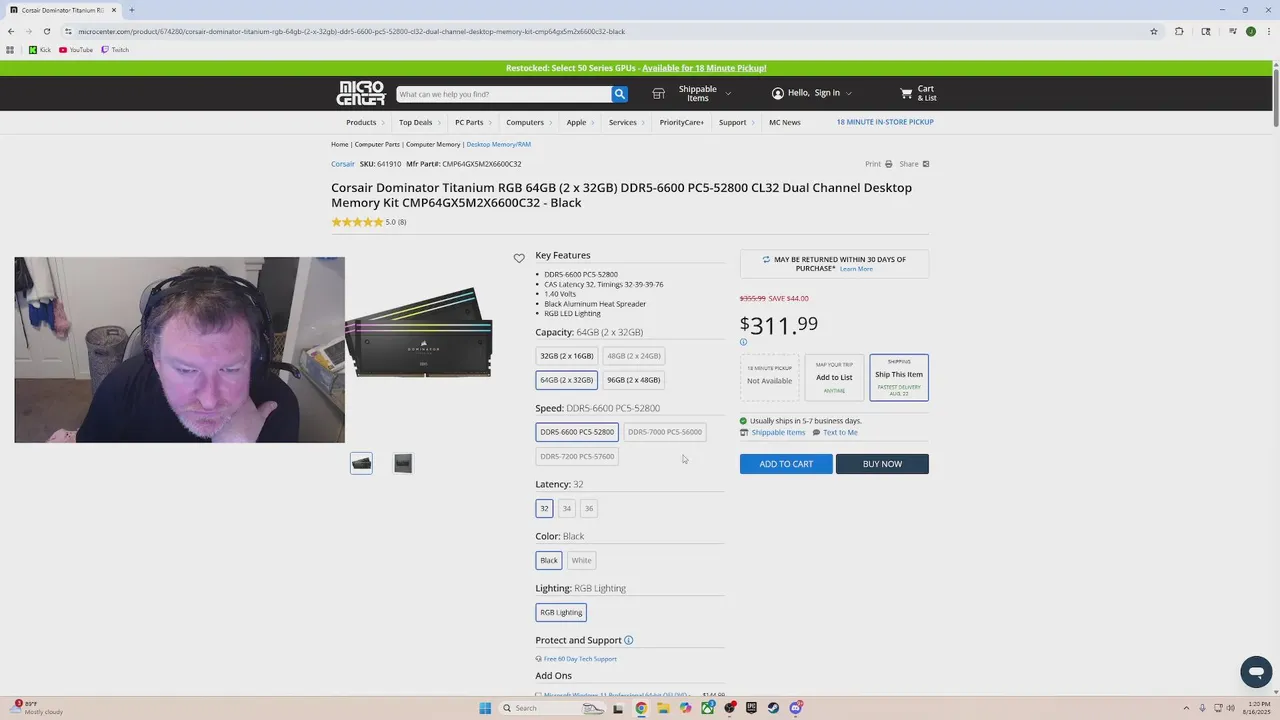The image size is (1280, 720).
Task: Click the blue search magnifier button
Action: click(620, 94)
